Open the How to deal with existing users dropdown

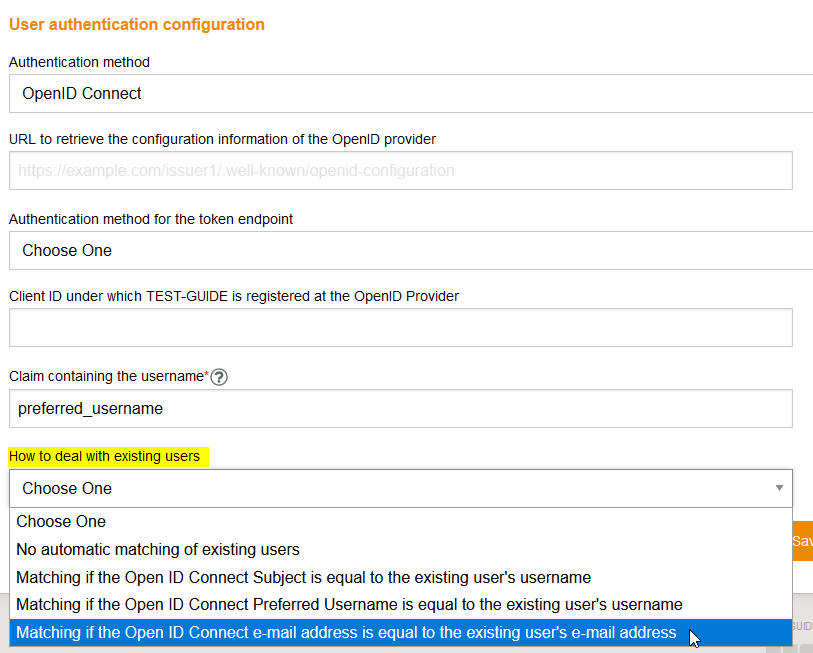click(x=400, y=488)
